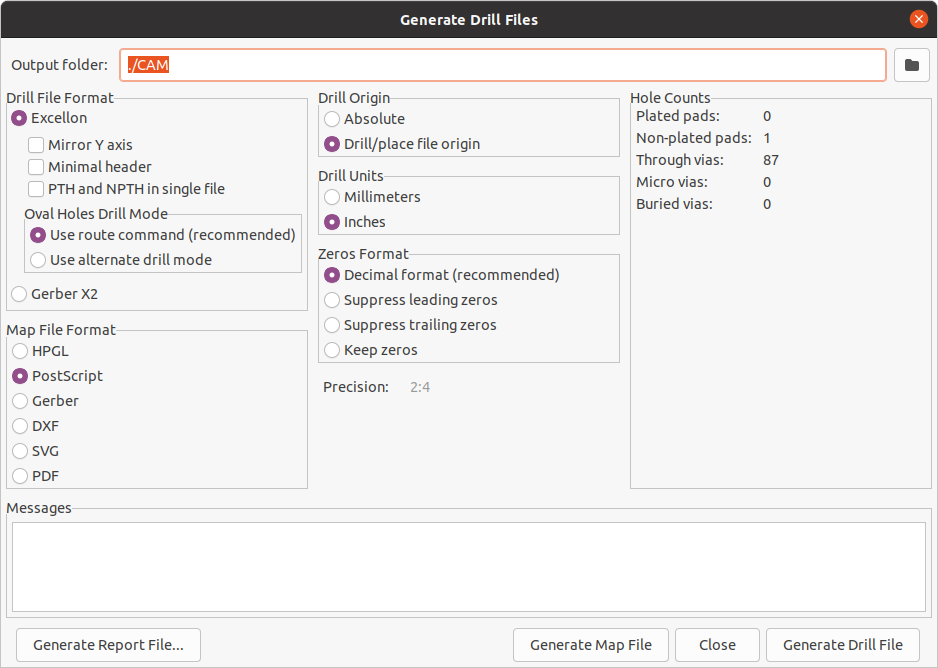Choose Suppress trailing zeros format

(x=331, y=324)
